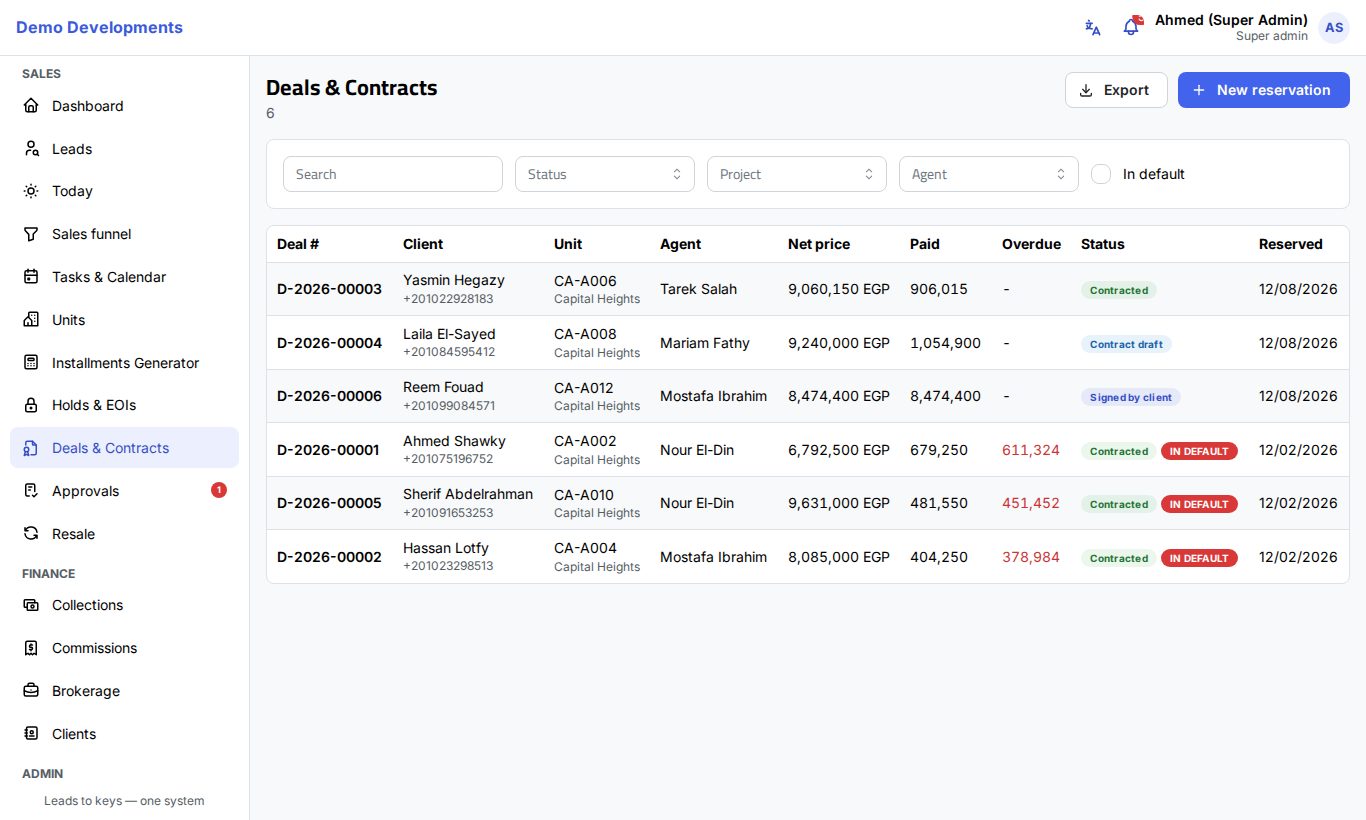Select client name Hassan Lotfy

pos(446,548)
